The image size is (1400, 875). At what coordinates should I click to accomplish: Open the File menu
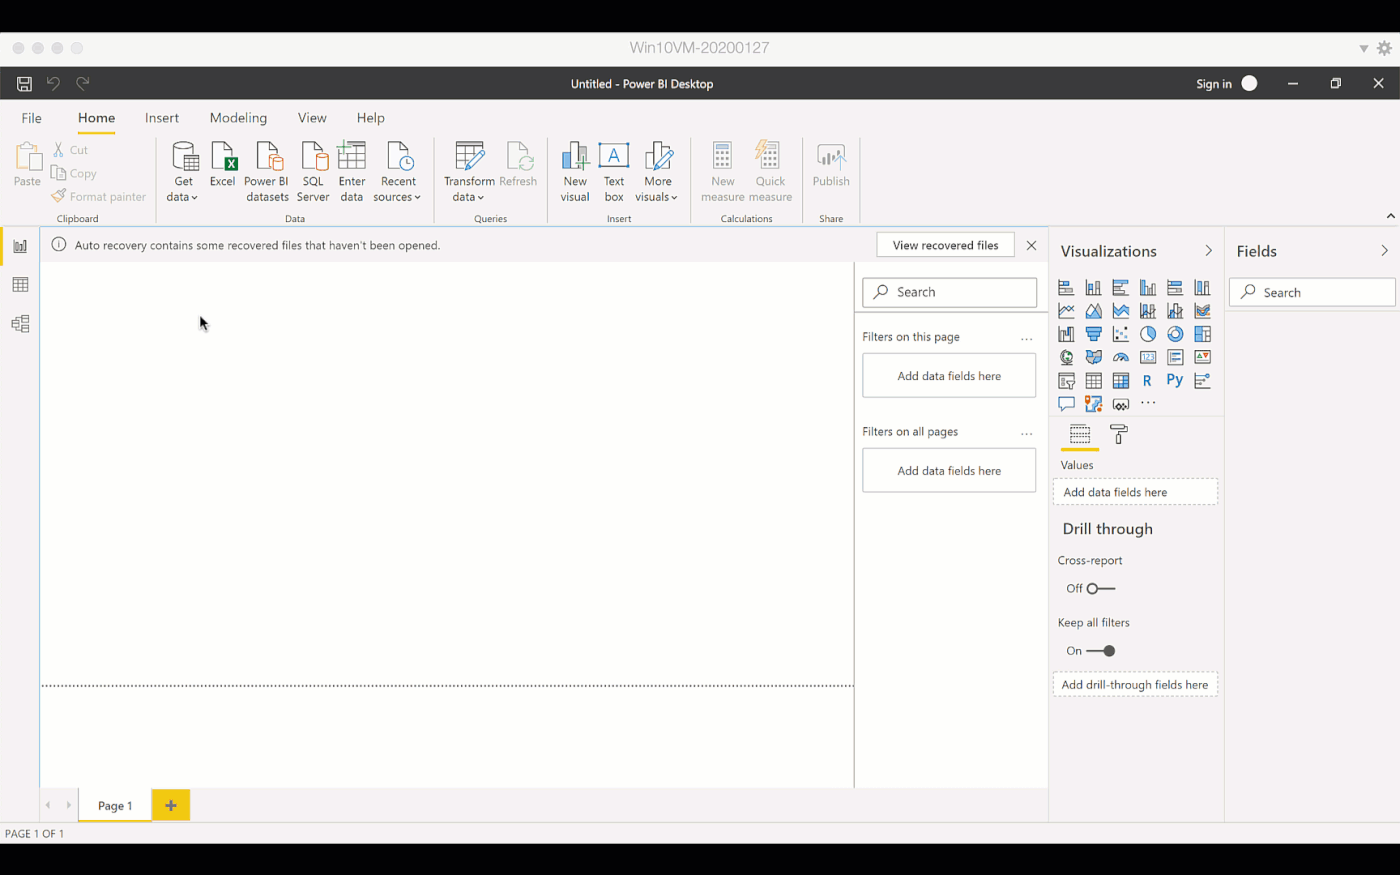pos(32,118)
